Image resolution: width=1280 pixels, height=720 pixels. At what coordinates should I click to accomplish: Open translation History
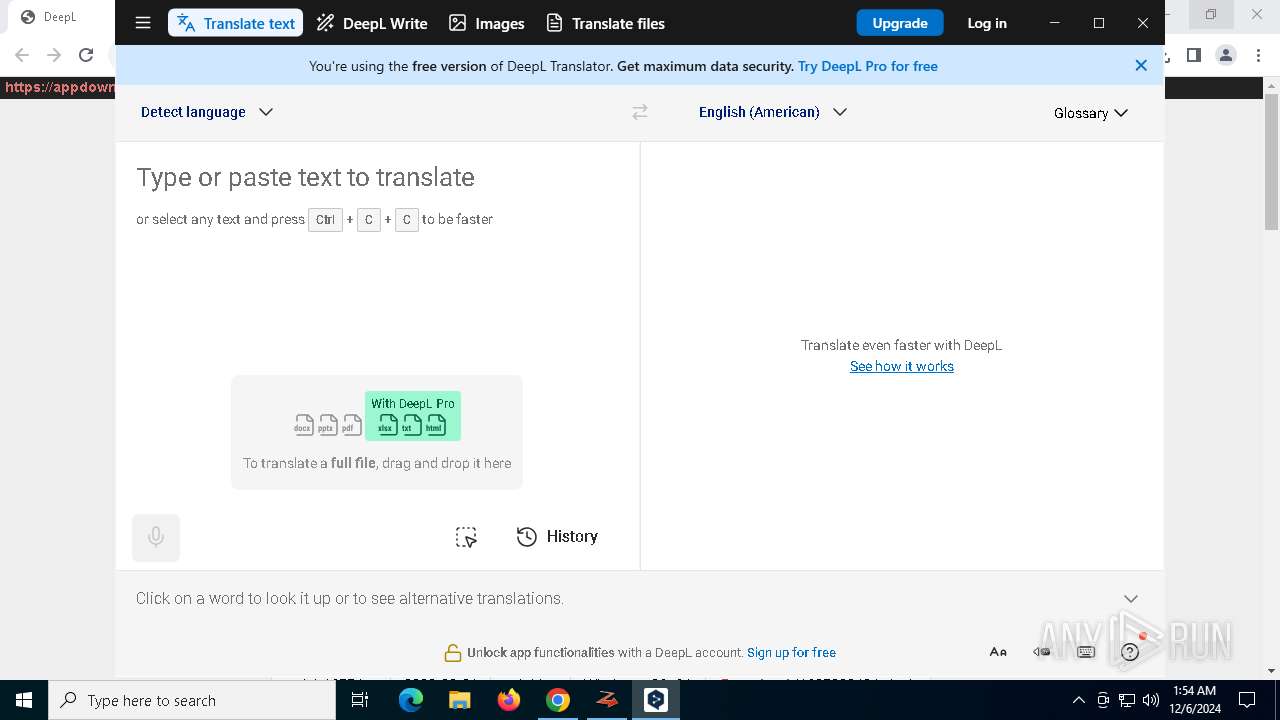tap(557, 537)
